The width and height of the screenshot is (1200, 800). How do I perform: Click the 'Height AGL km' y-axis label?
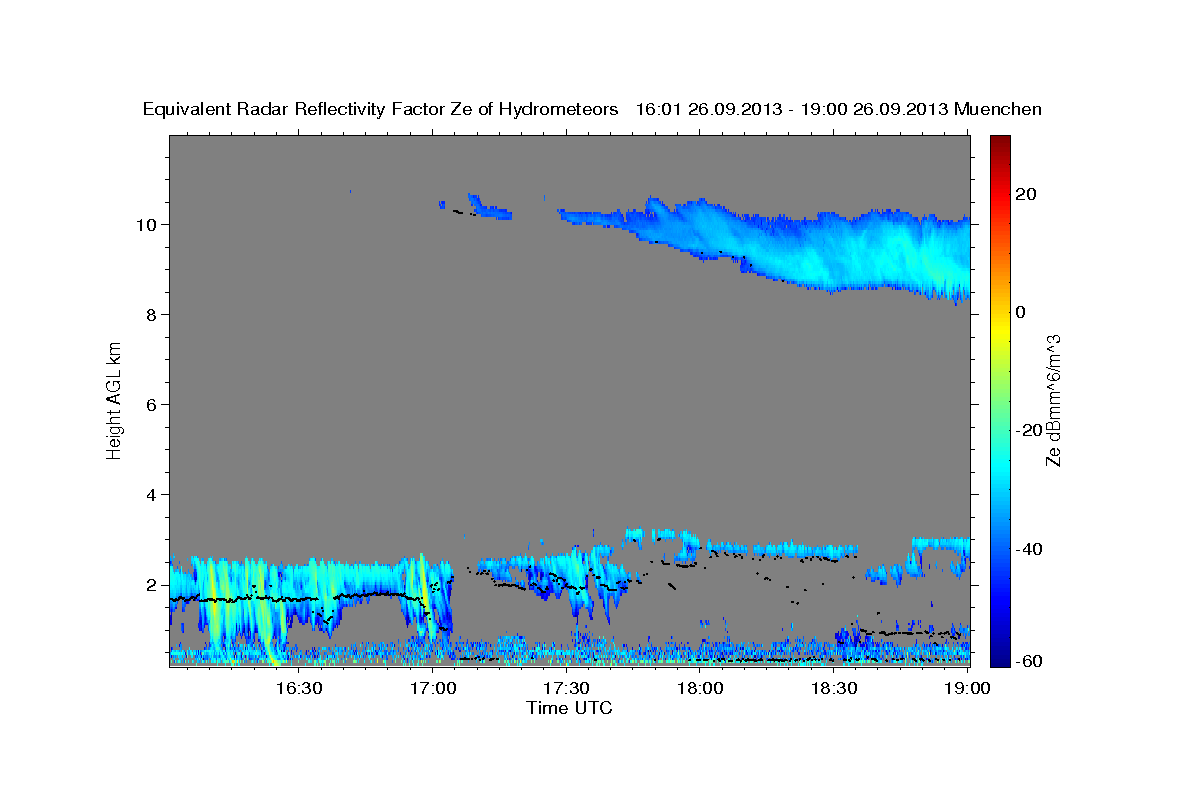[x=114, y=400]
